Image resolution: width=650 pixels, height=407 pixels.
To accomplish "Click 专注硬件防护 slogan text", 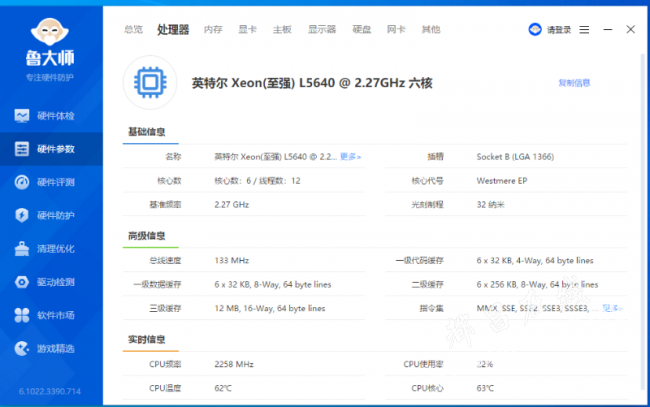I will pyautogui.click(x=50, y=78).
